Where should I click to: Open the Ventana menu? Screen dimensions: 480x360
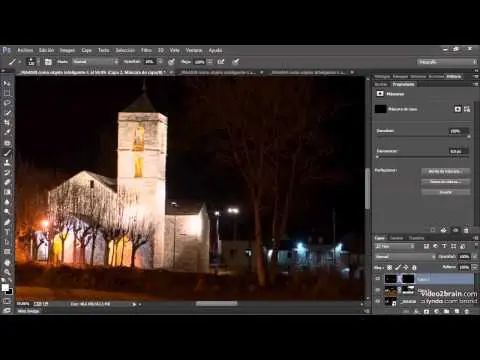click(x=194, y=50)
